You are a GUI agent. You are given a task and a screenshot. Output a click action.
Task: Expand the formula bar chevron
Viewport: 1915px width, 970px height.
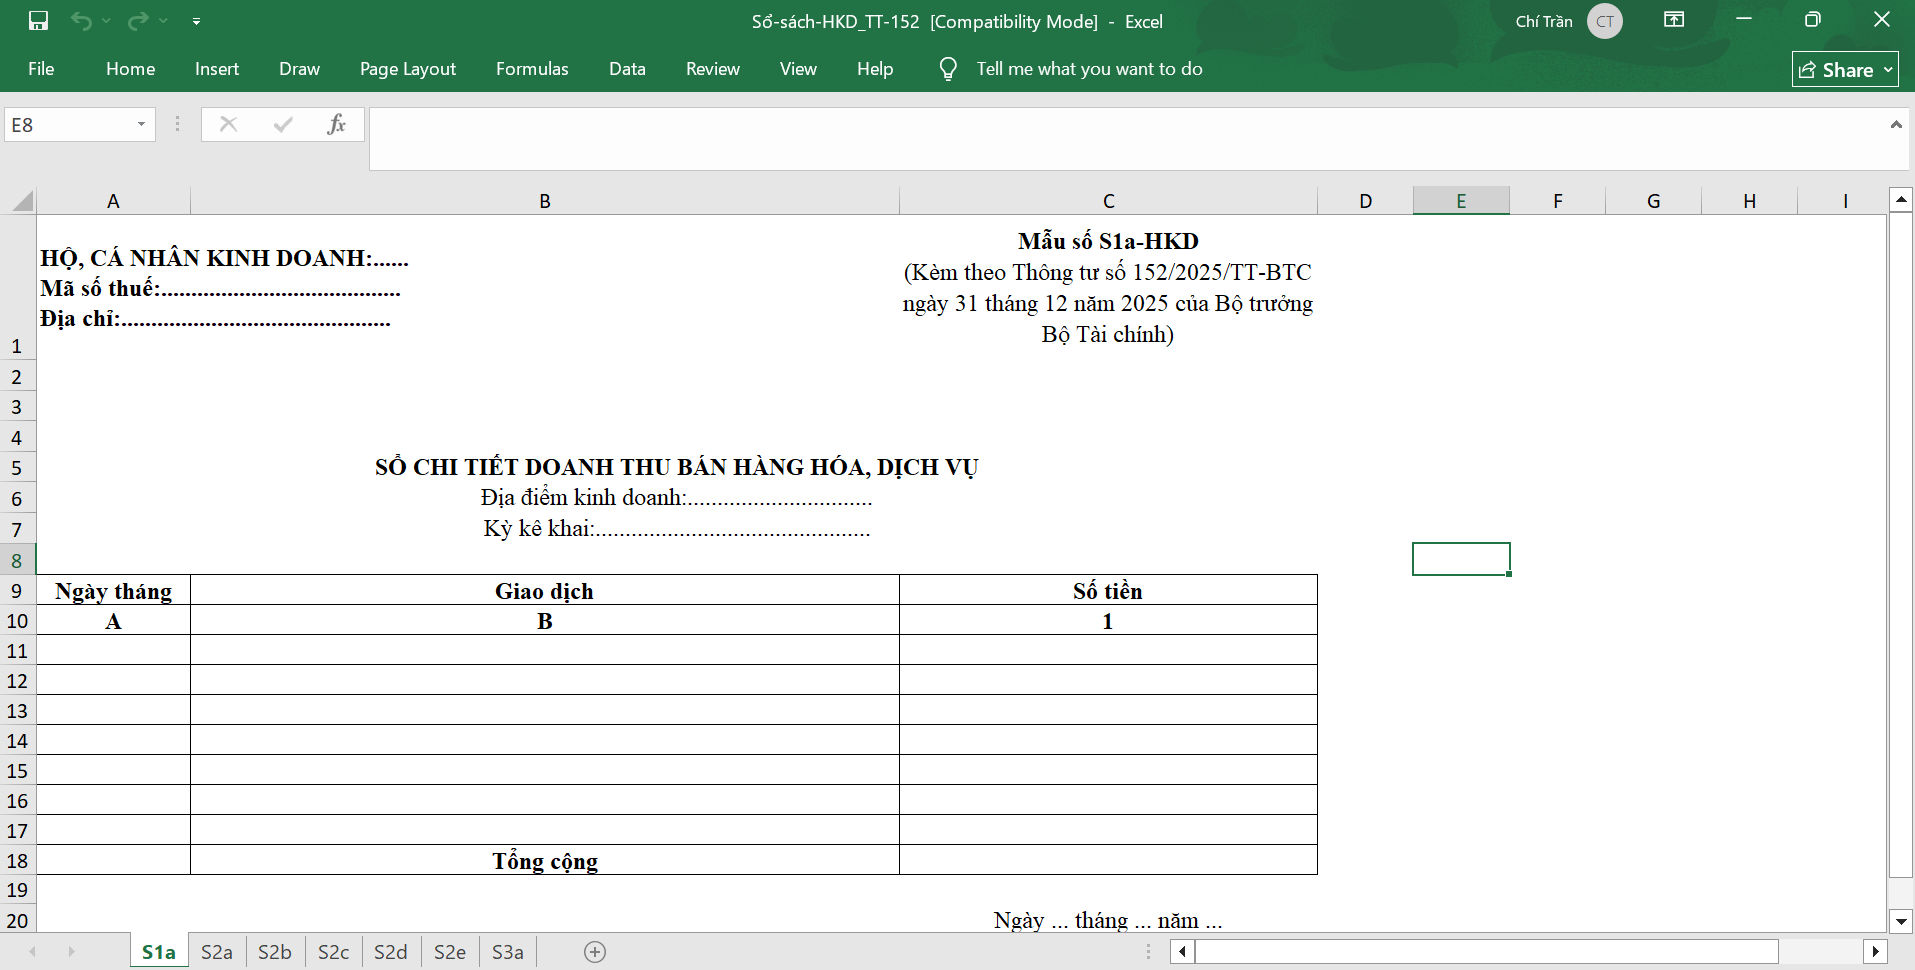point(1895,125)
